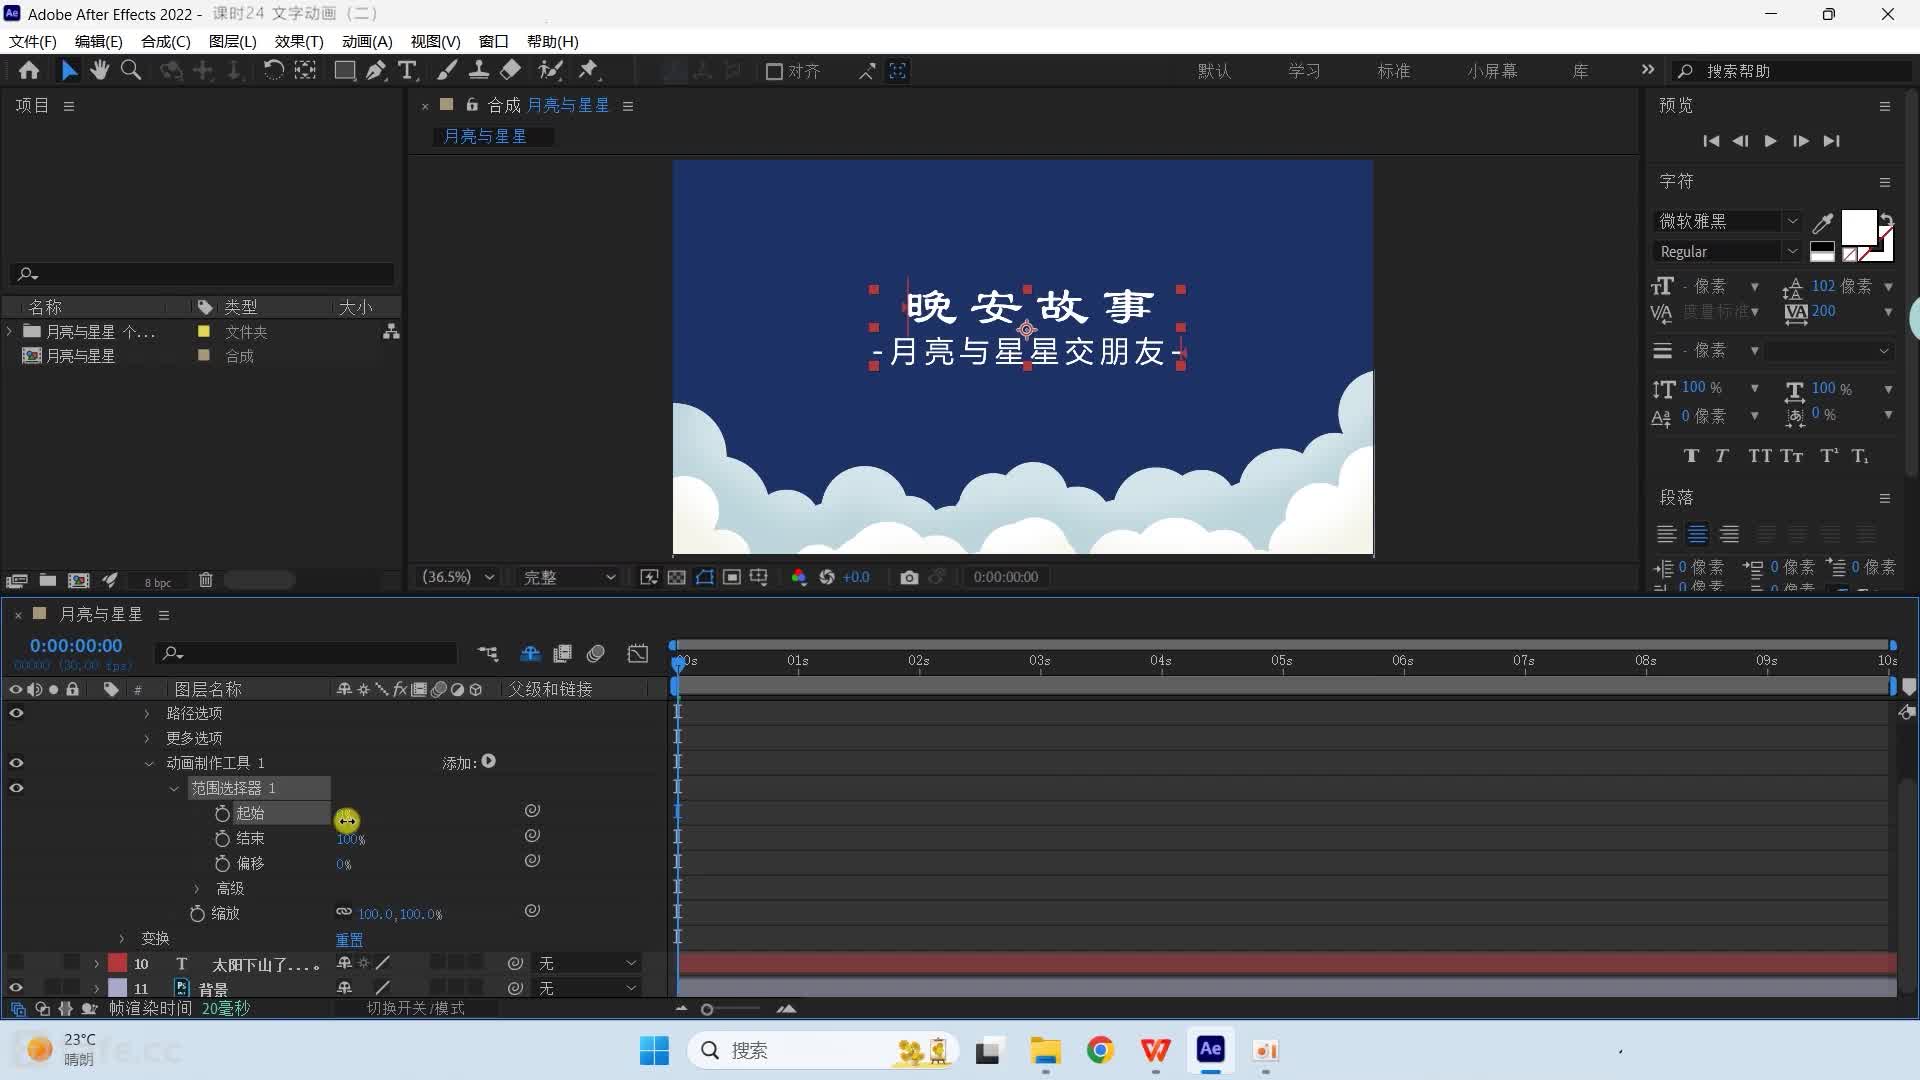The image size is (1920, 1080).
Task: Play the preview
Action: (x=1770, y=141)
